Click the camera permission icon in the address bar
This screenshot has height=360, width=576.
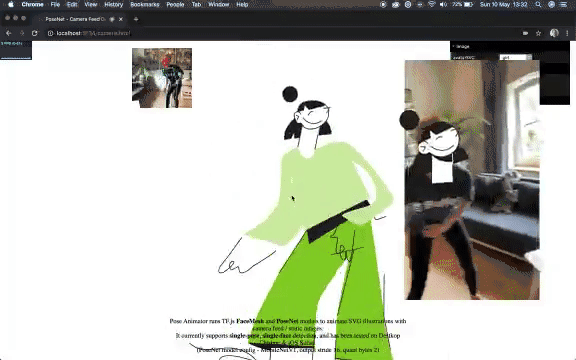pyautogui.click(x=525, y=33)
